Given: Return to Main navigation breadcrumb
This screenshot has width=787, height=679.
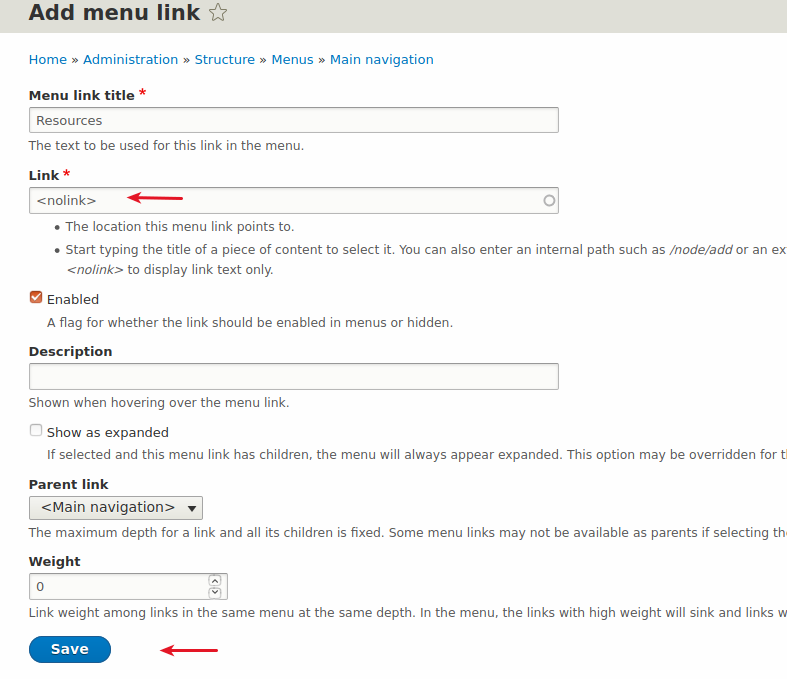Looking at the screenshot, I should [x=382, y=60].
